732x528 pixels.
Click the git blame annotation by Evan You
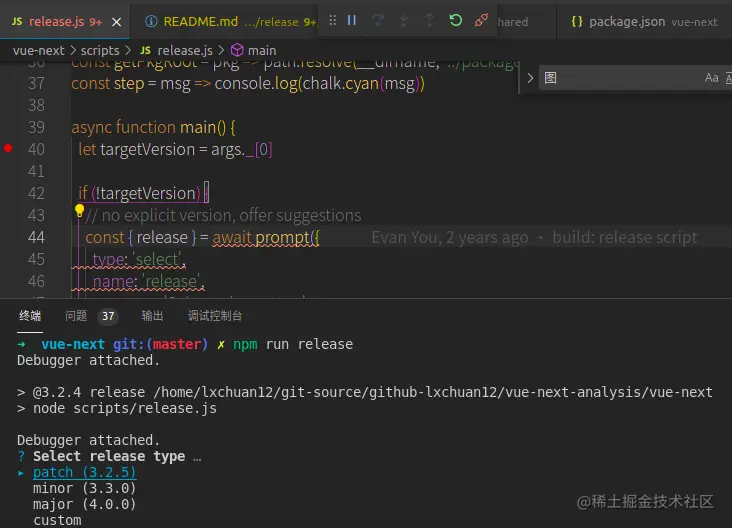pyautogui.click(x=534, y=237)
